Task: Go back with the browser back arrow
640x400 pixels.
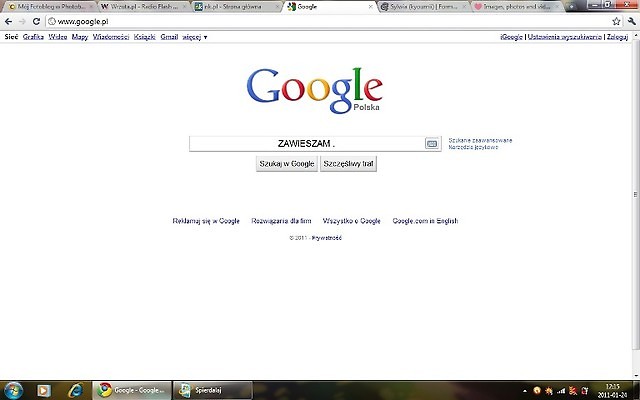Action: coord(9,22)
